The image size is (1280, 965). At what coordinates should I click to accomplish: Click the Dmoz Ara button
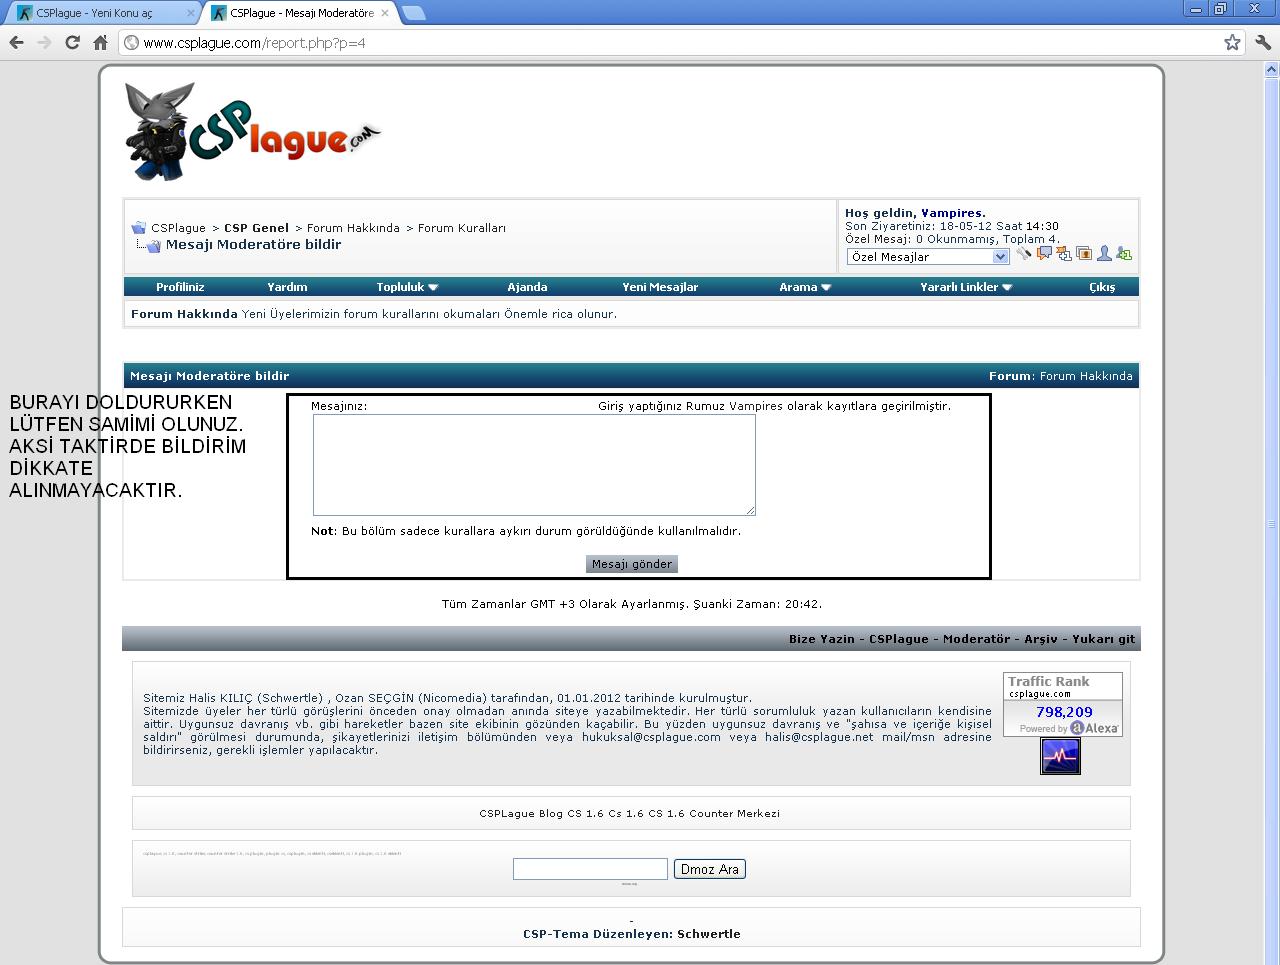coord(709,869)
